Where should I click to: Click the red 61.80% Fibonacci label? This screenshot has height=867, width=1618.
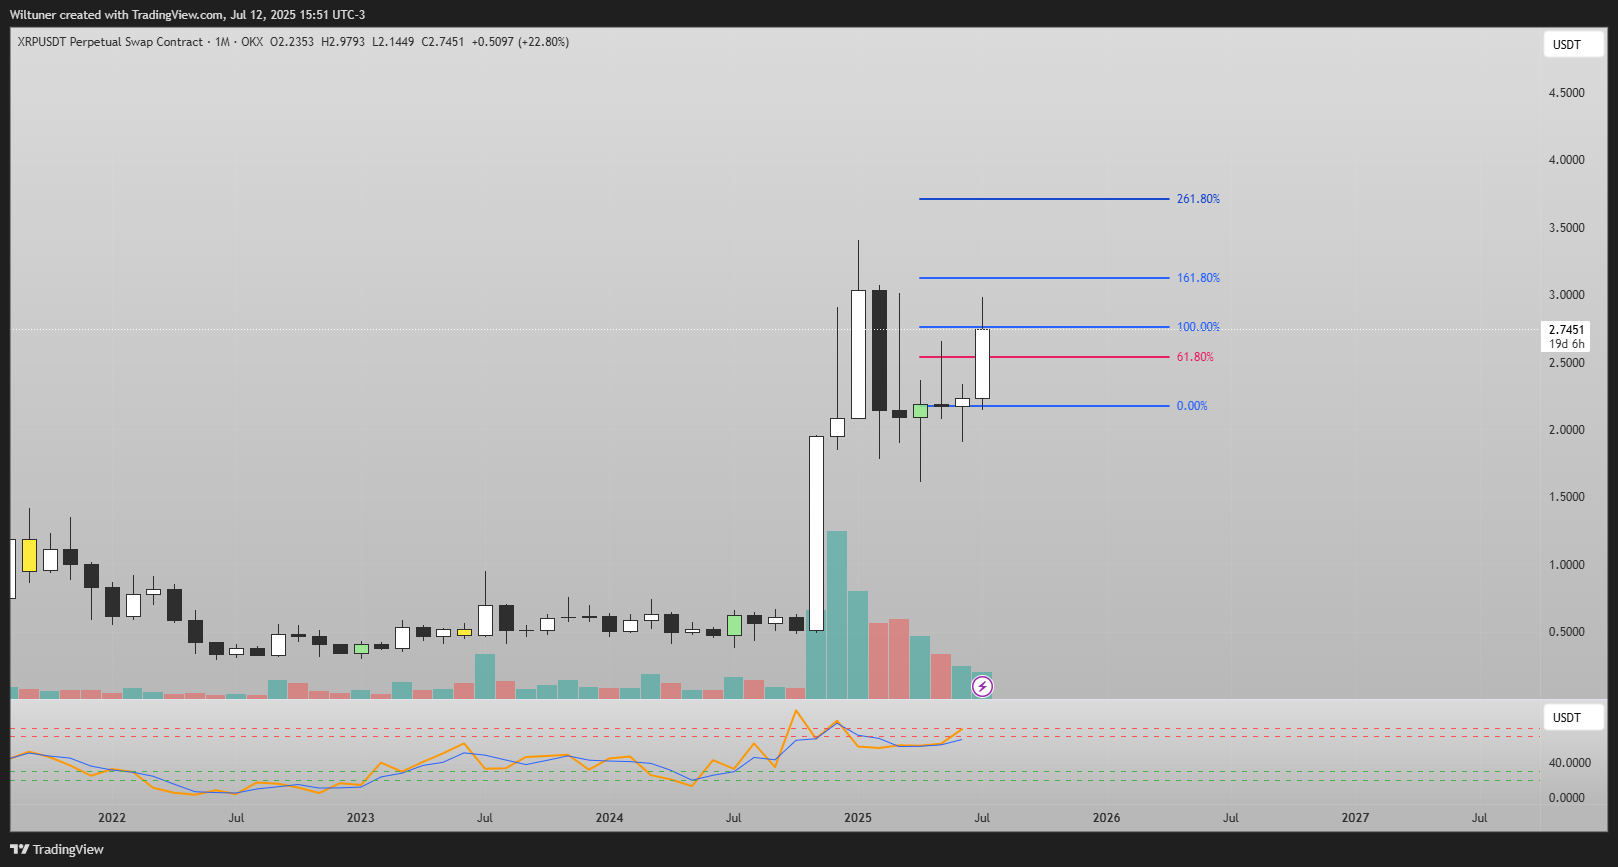1195,357
